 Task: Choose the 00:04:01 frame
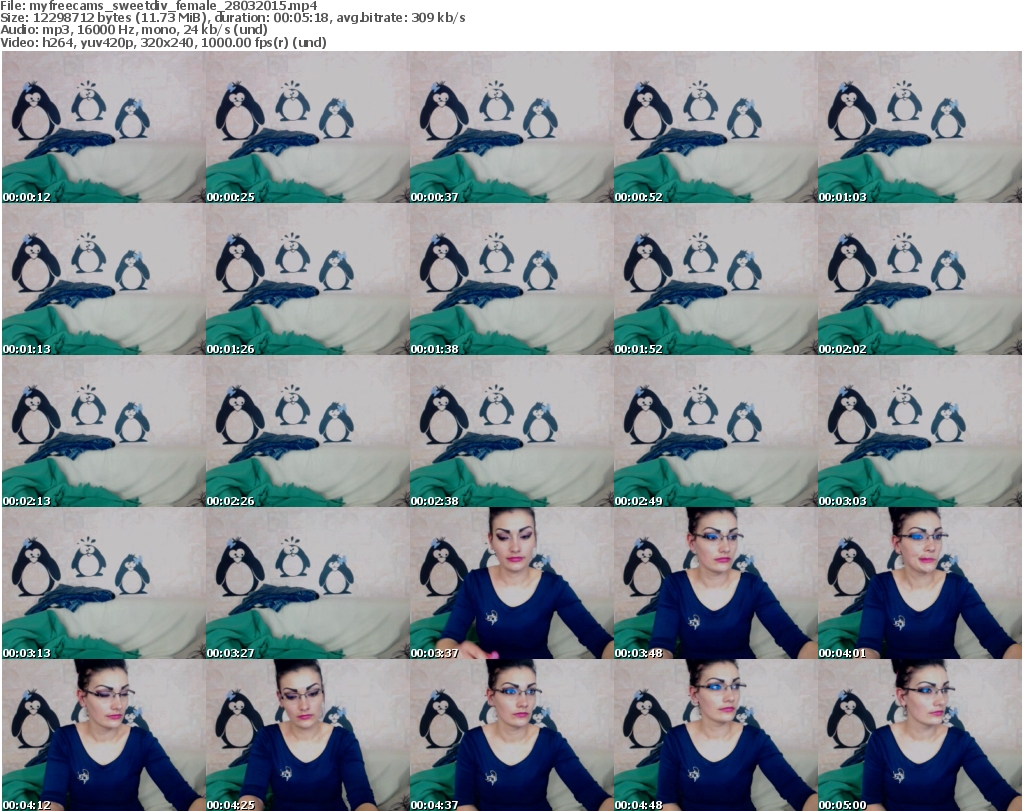[919, 583]
